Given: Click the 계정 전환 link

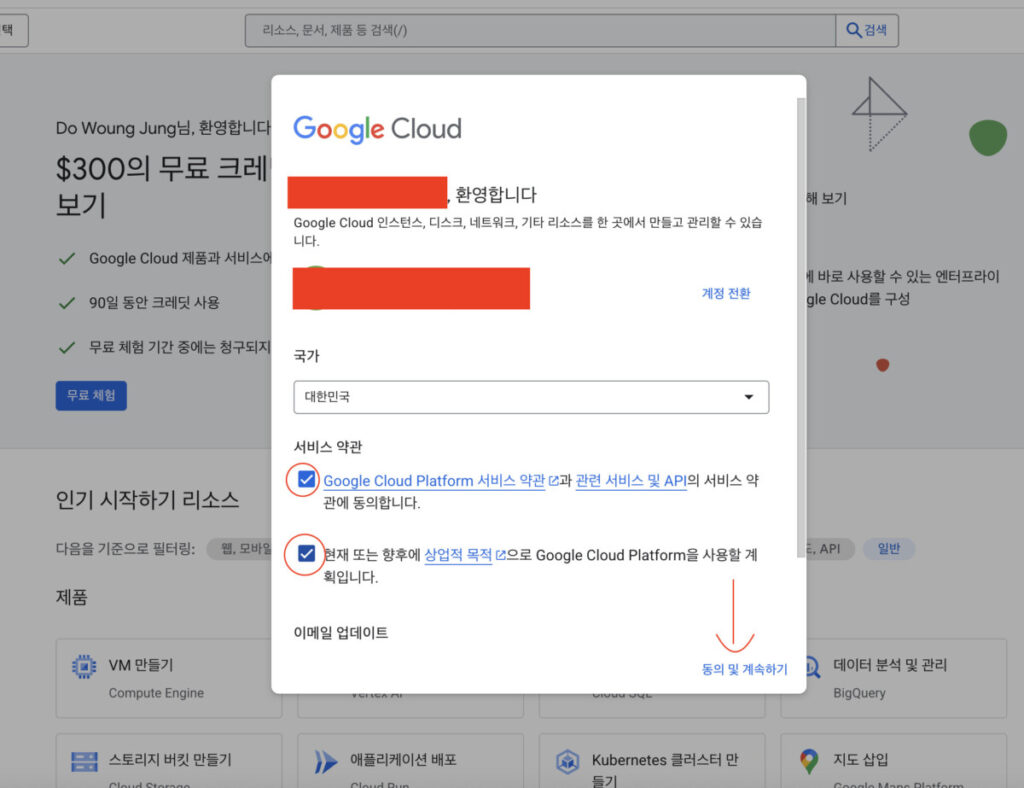Looking at the screenshot, I should (726, 293).
